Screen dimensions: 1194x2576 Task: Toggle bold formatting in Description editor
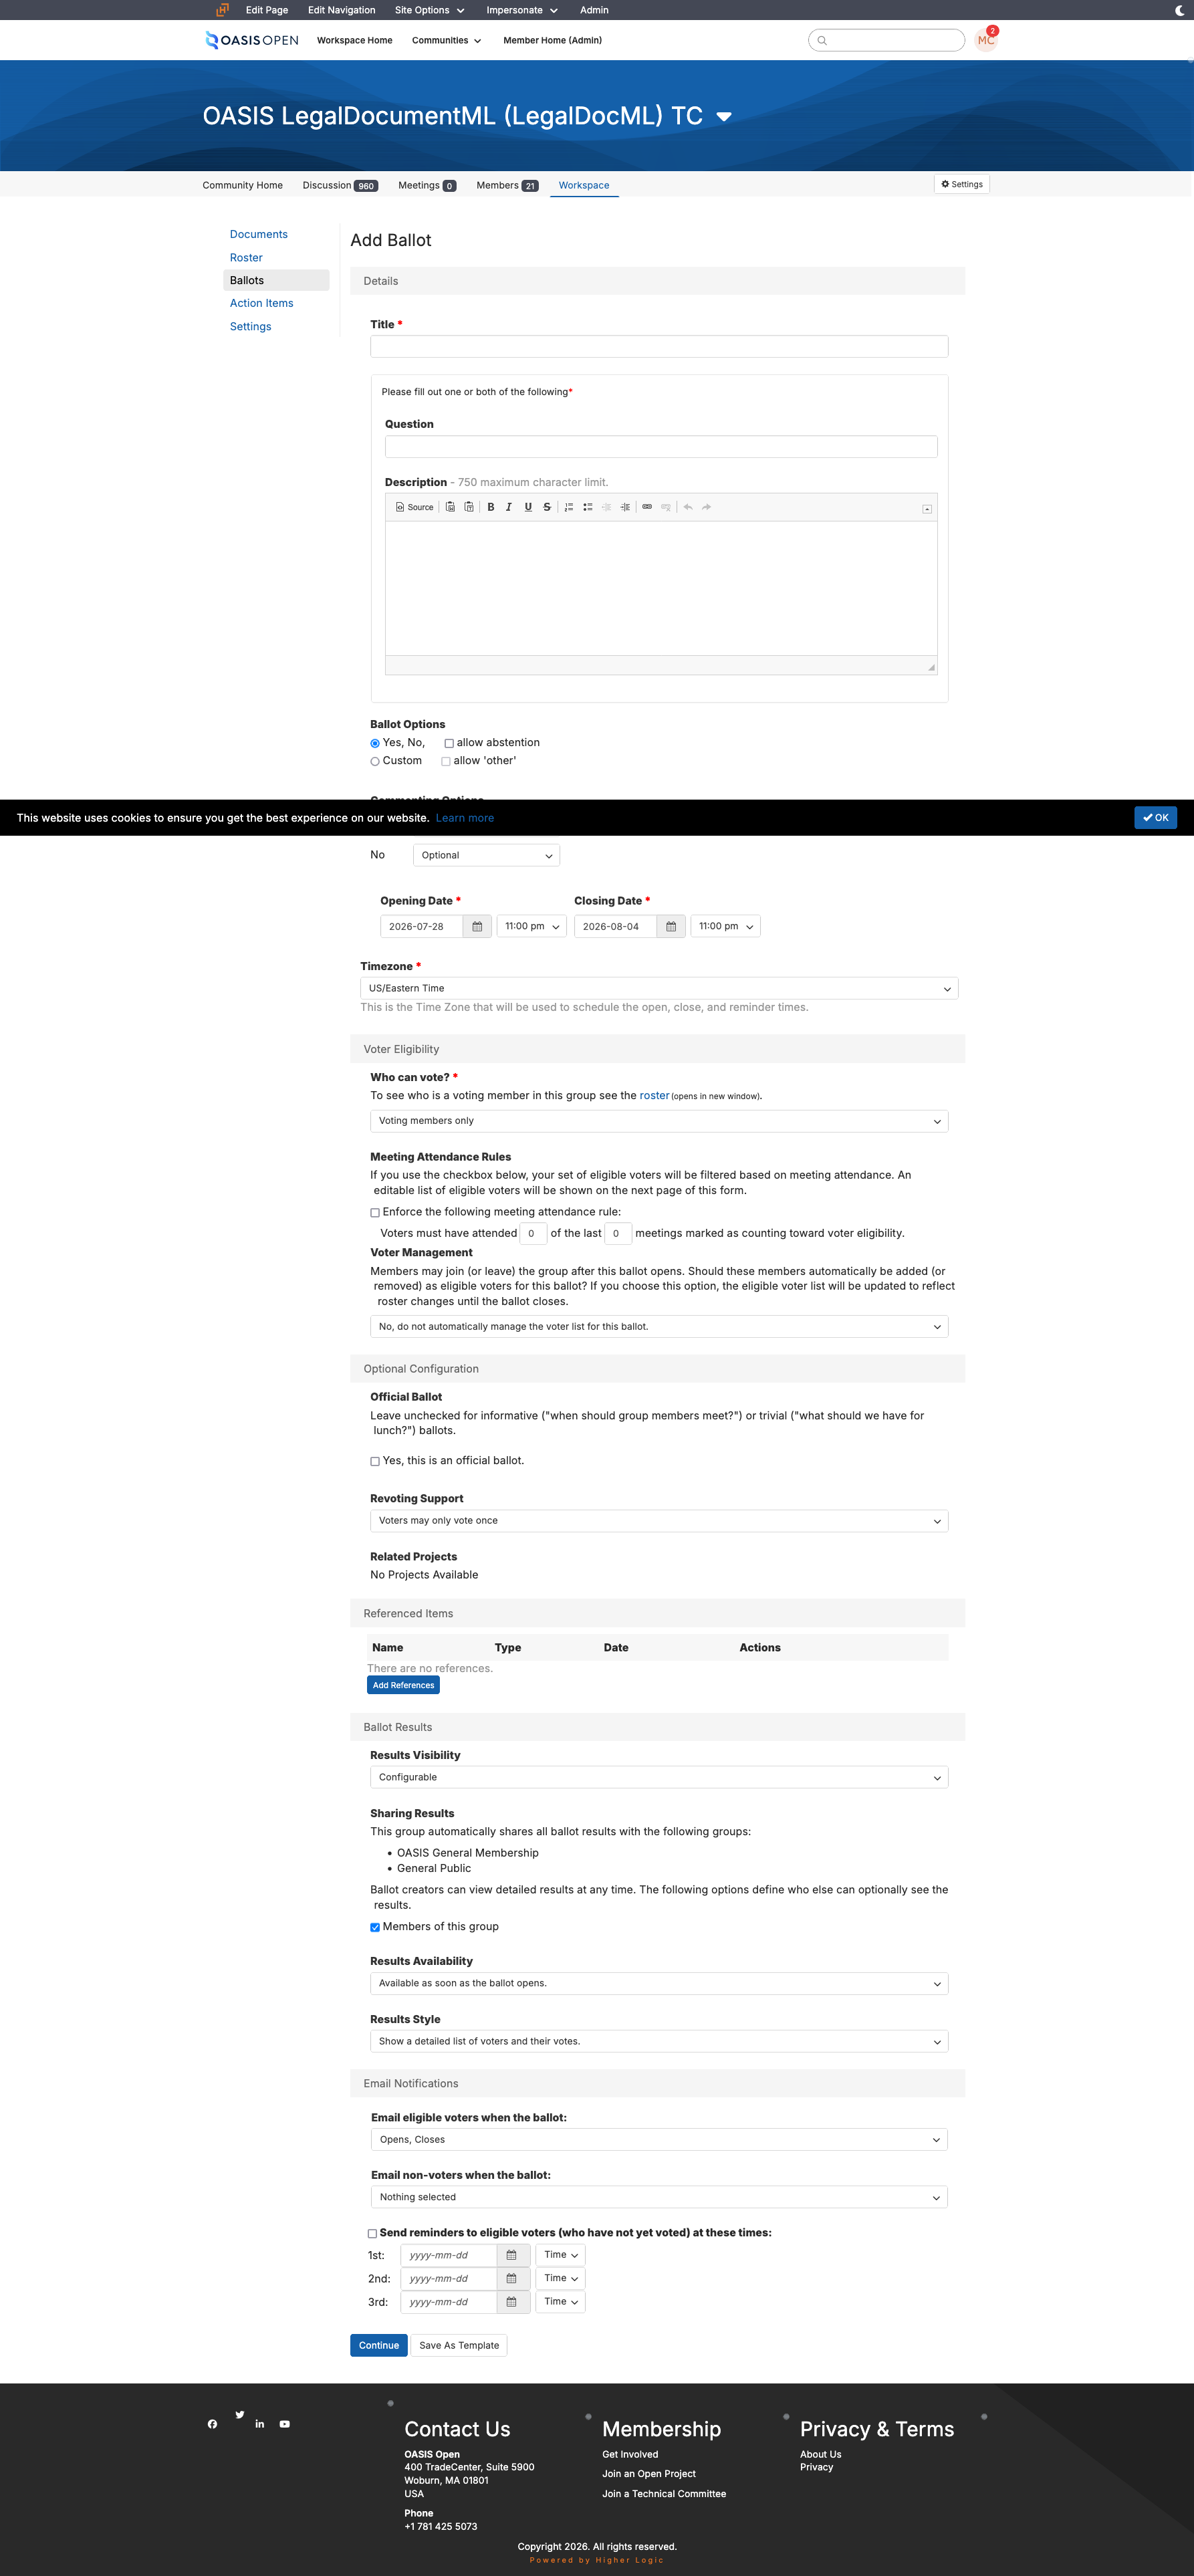coord(491,507)
